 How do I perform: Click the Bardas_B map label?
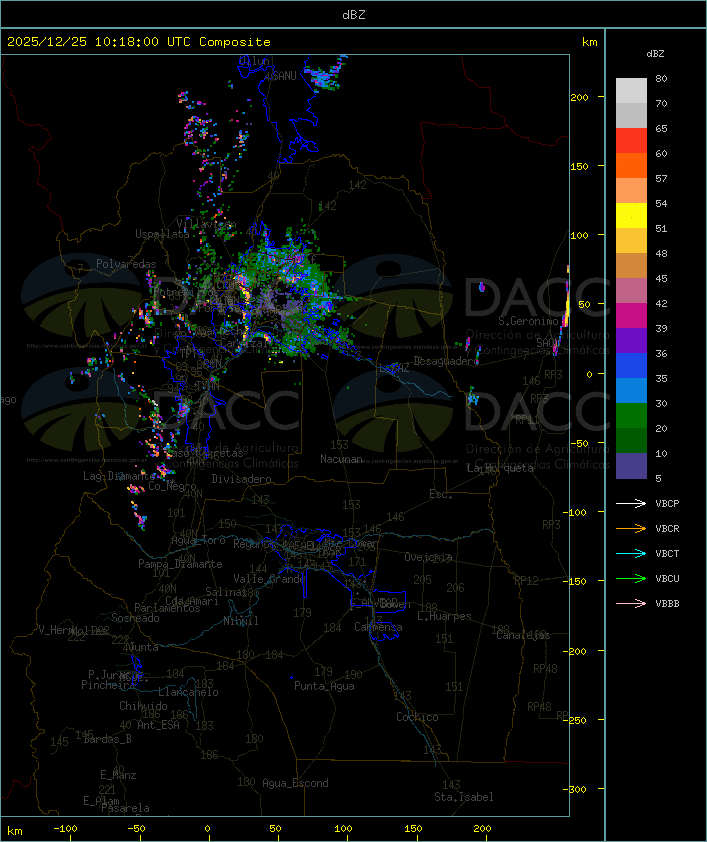coord(107,739)
